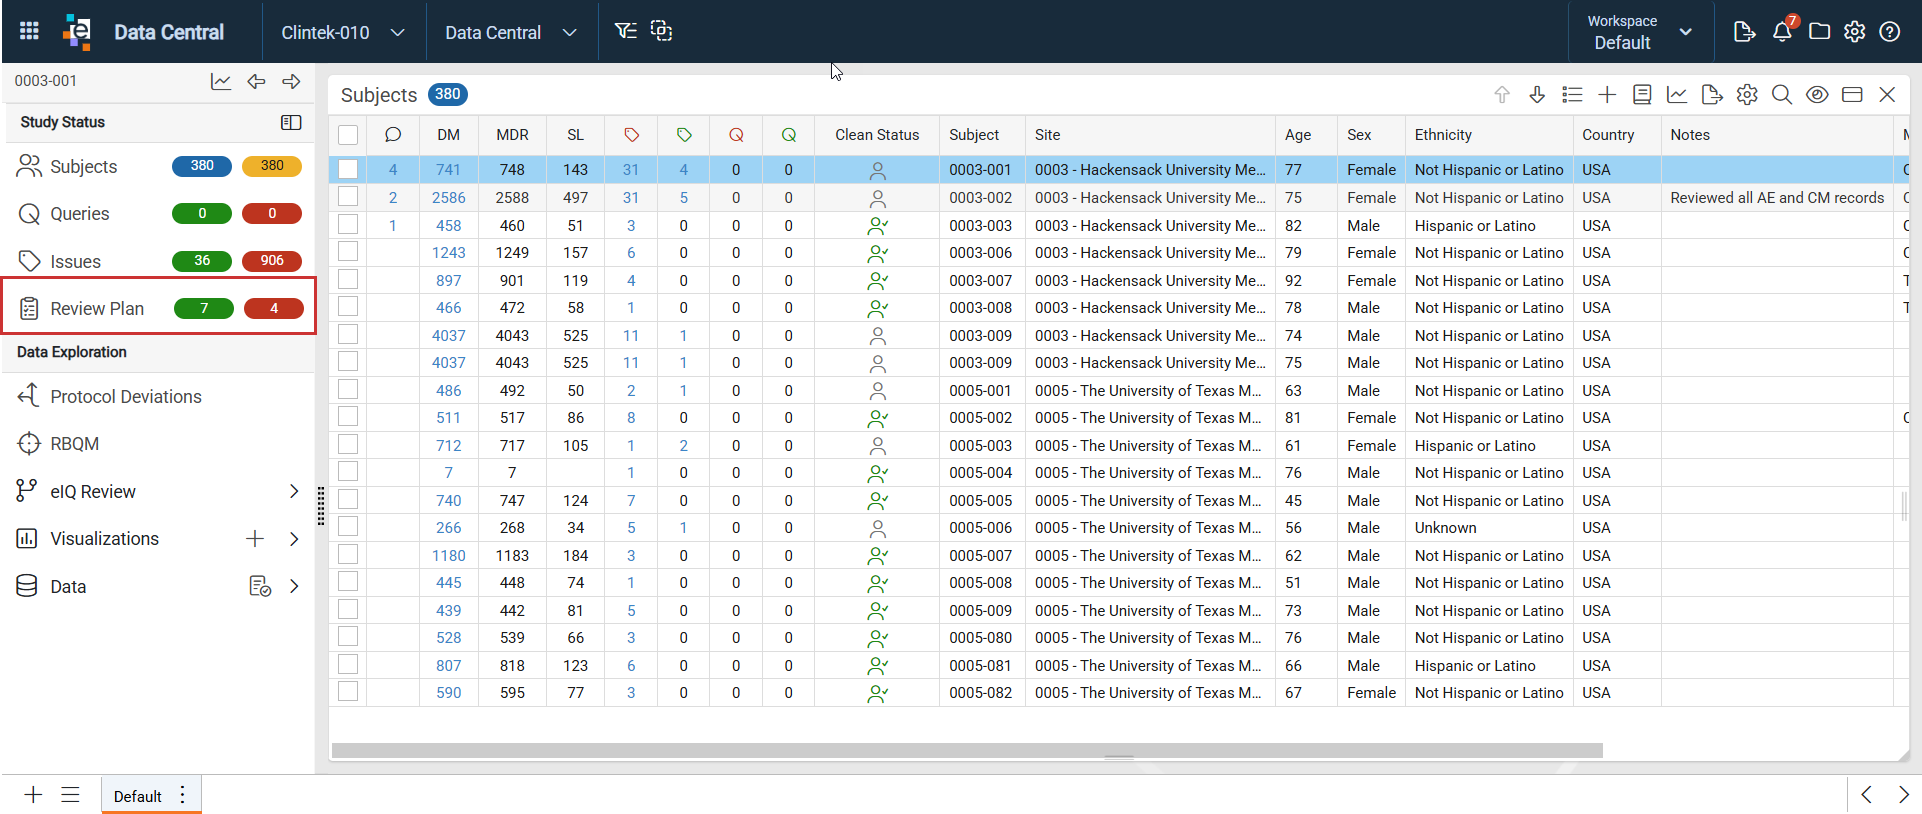
Task: Click Notes cell 'Reviewed all AE and CM records'
Action: pos(1777,198)
